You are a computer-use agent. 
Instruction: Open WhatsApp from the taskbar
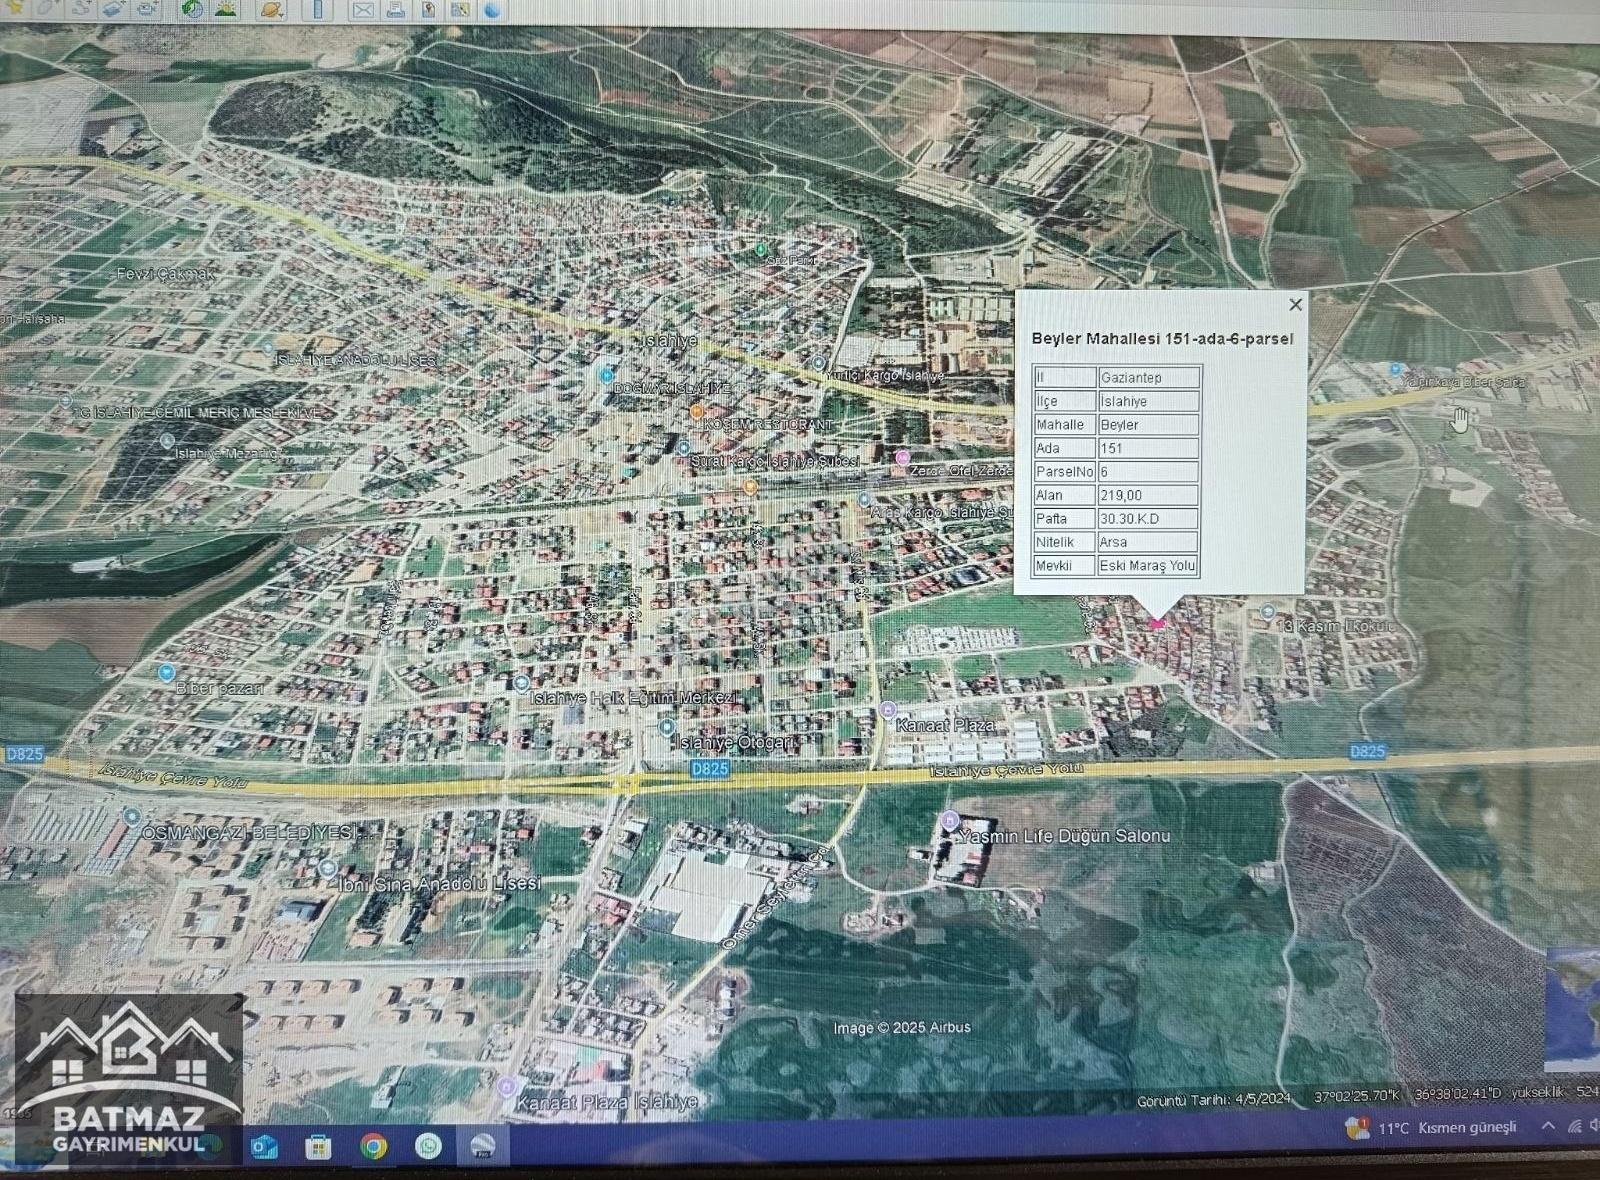[428, 1146]
